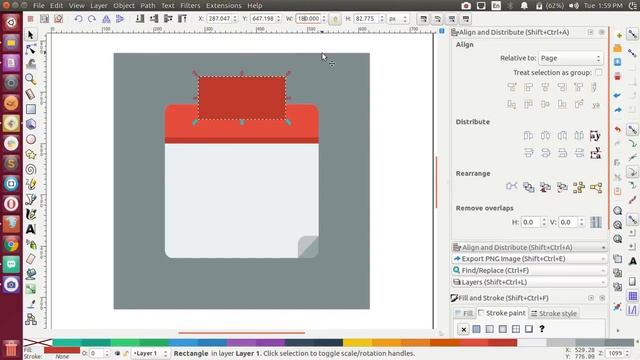Expand Find/Replace panel
640x360 pixels.
pos(529,271)
